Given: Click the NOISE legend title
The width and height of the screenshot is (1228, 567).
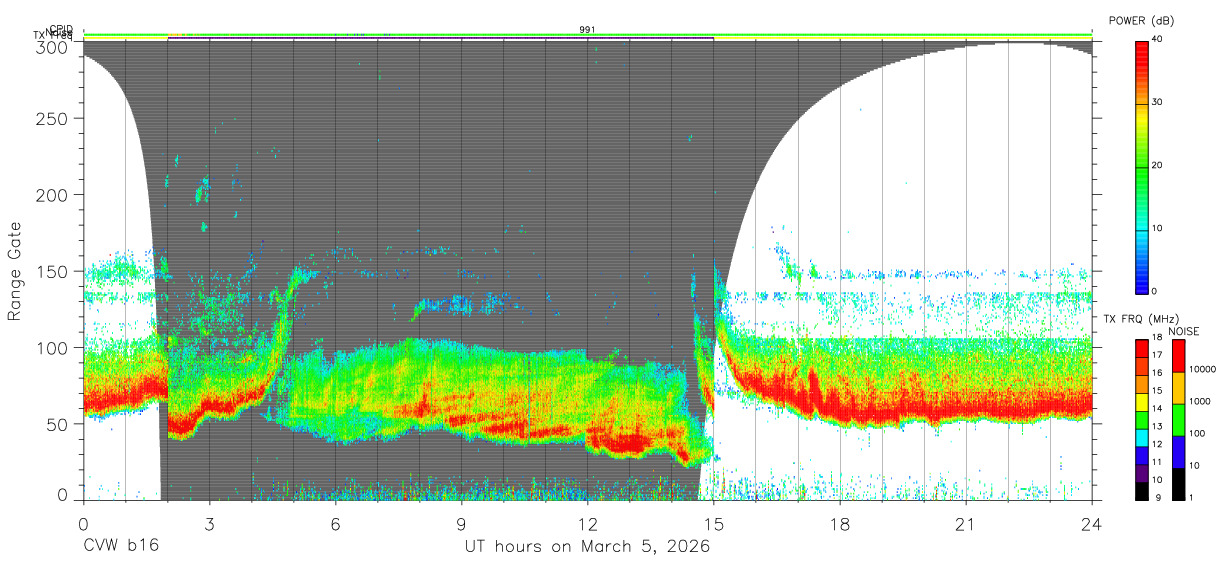Looking at the screenshot, I should coord(1183,331).
